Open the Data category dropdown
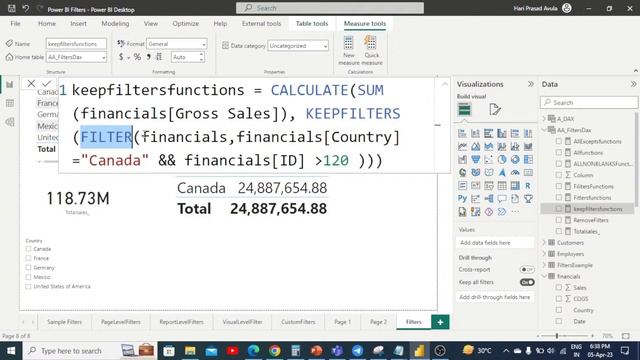The image size is (640, 360). click(x=298, y=46)
